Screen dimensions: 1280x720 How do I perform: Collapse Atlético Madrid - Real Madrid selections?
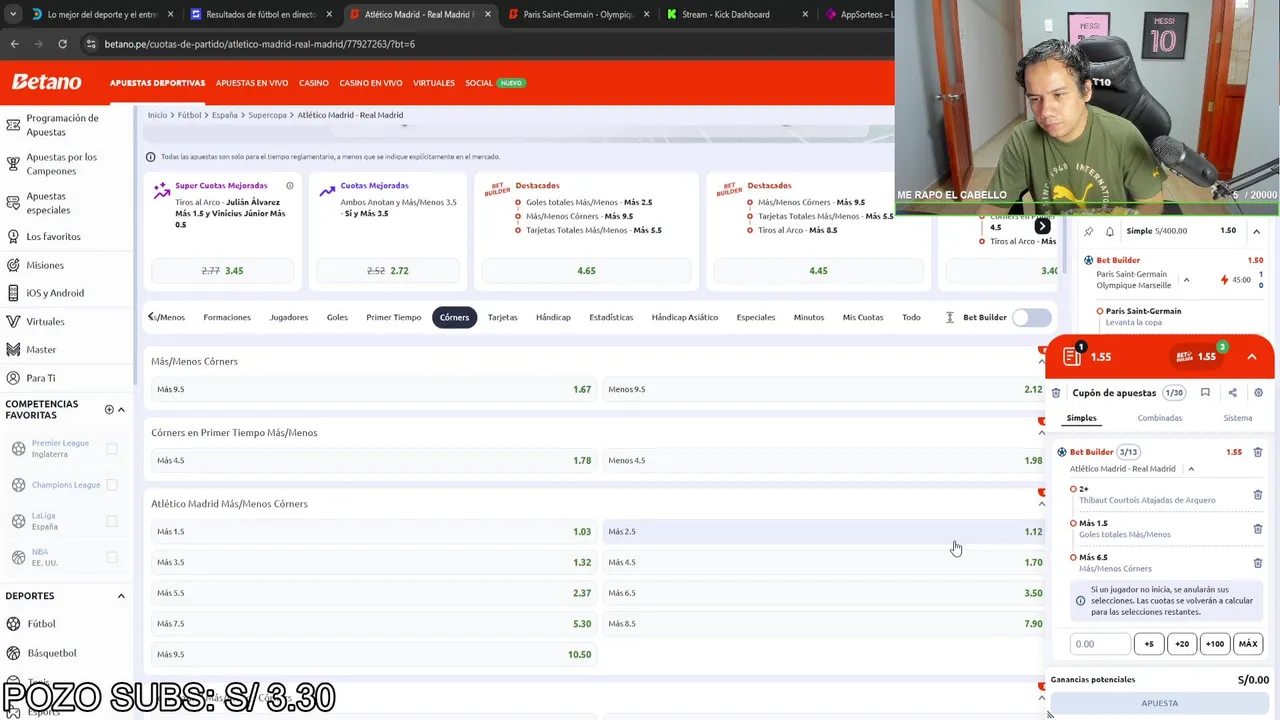coord(1191,469)
